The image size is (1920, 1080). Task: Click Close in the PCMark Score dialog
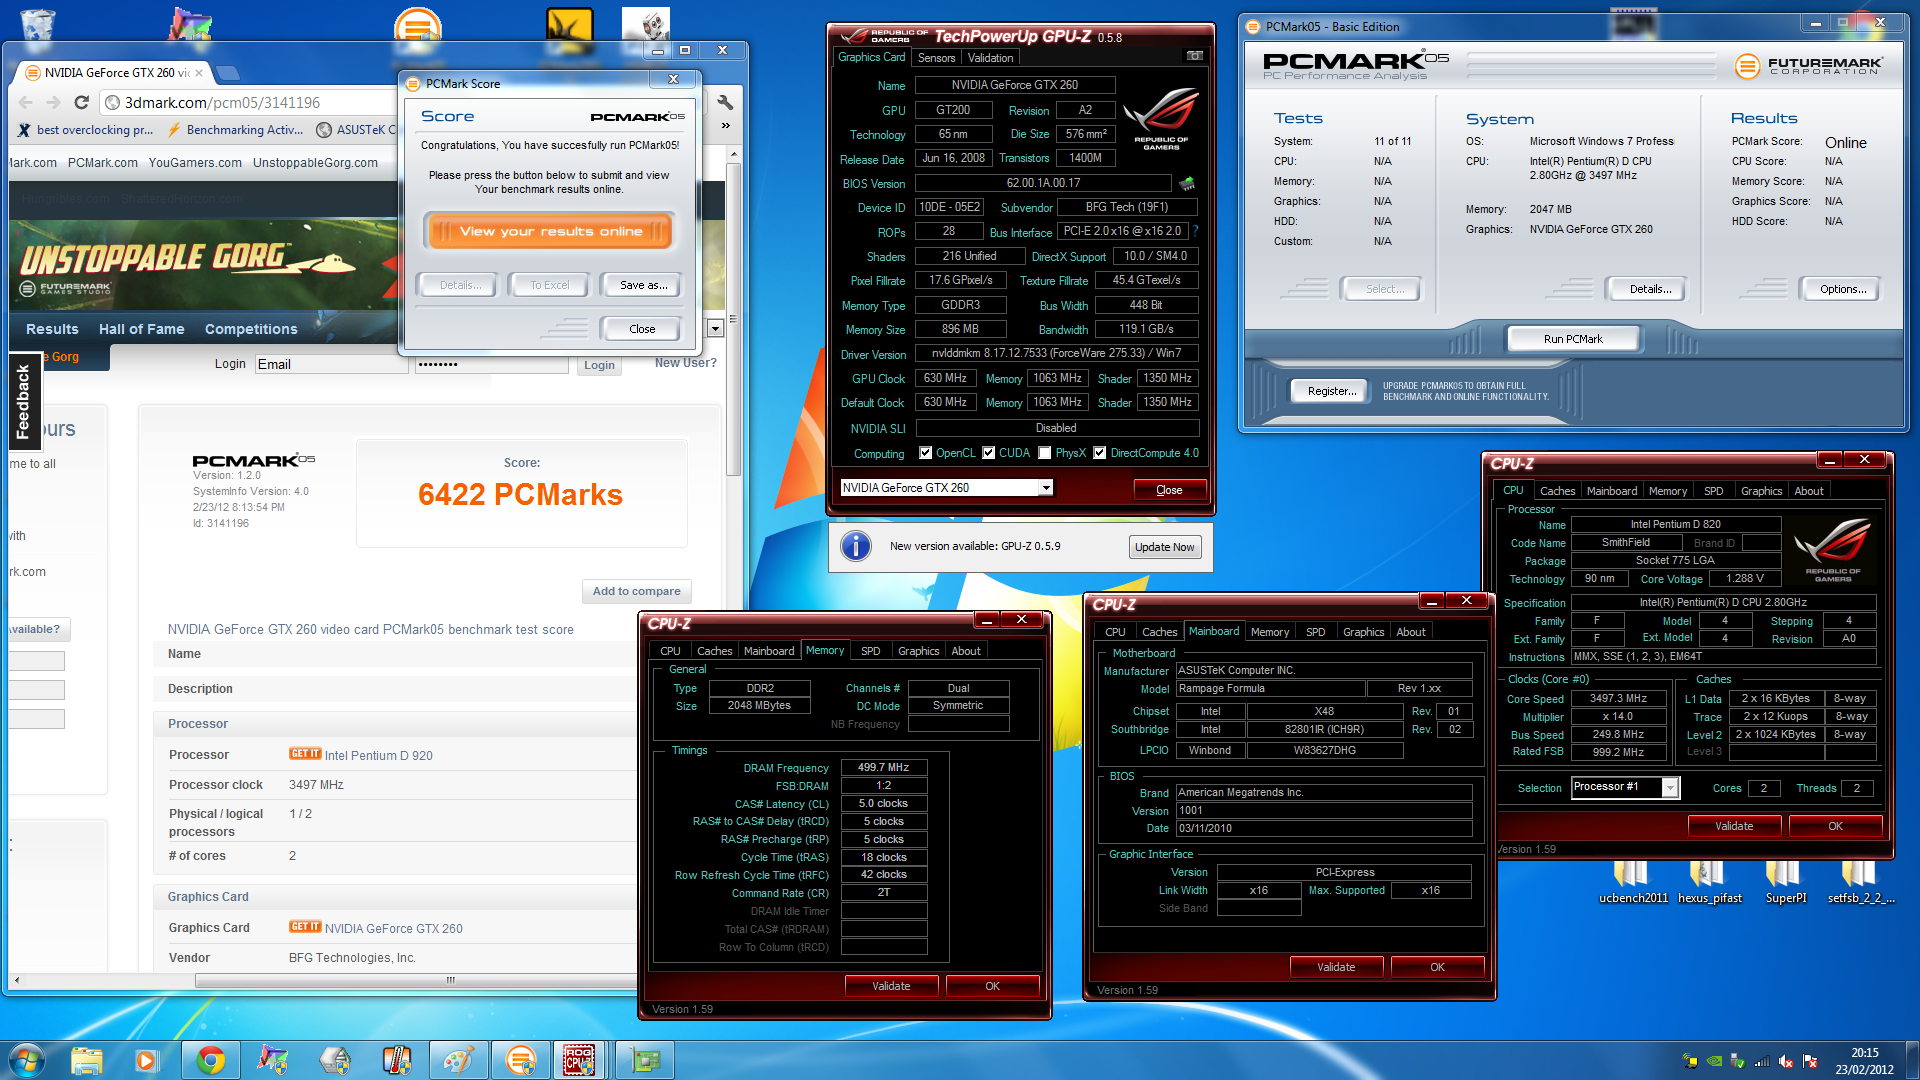point(642,329)
